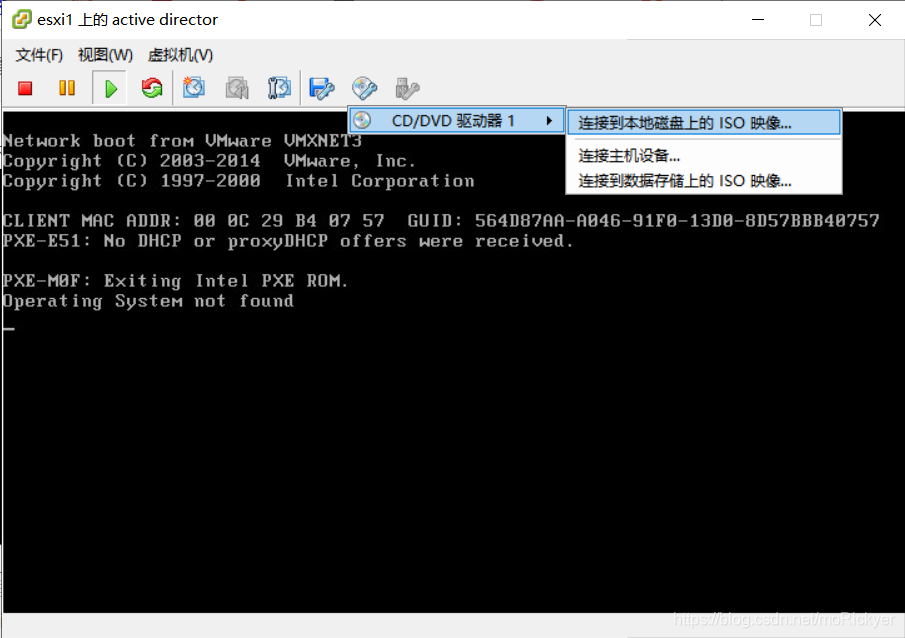Image resolution: width=905 pixels, height=638 pixels.
Task: Open the 虚拟机(V) menu
Action: [180, 55]
